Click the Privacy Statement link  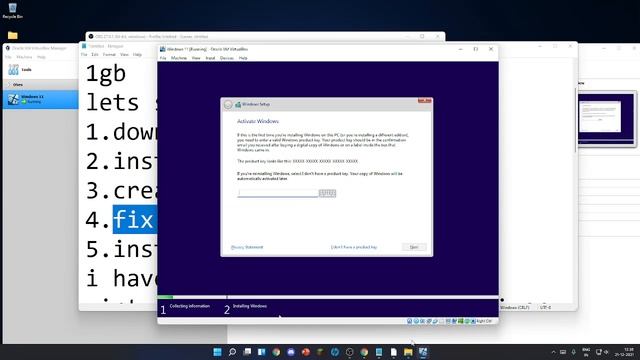click(x=247, y=247)
